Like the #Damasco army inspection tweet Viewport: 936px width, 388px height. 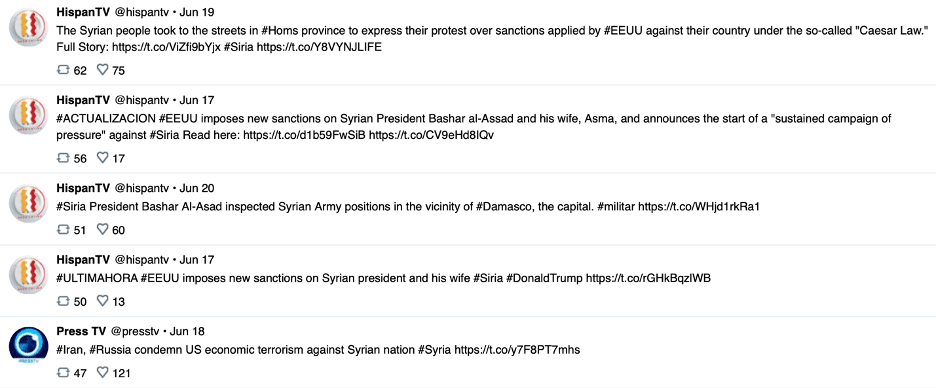click(103, 229)
